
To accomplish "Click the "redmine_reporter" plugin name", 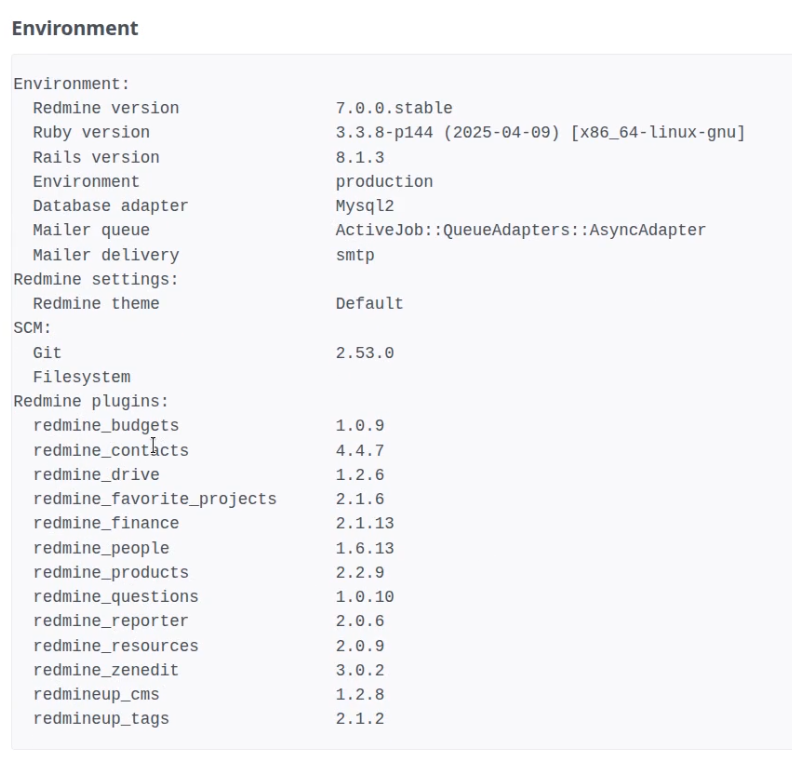I will coord(111,621).
